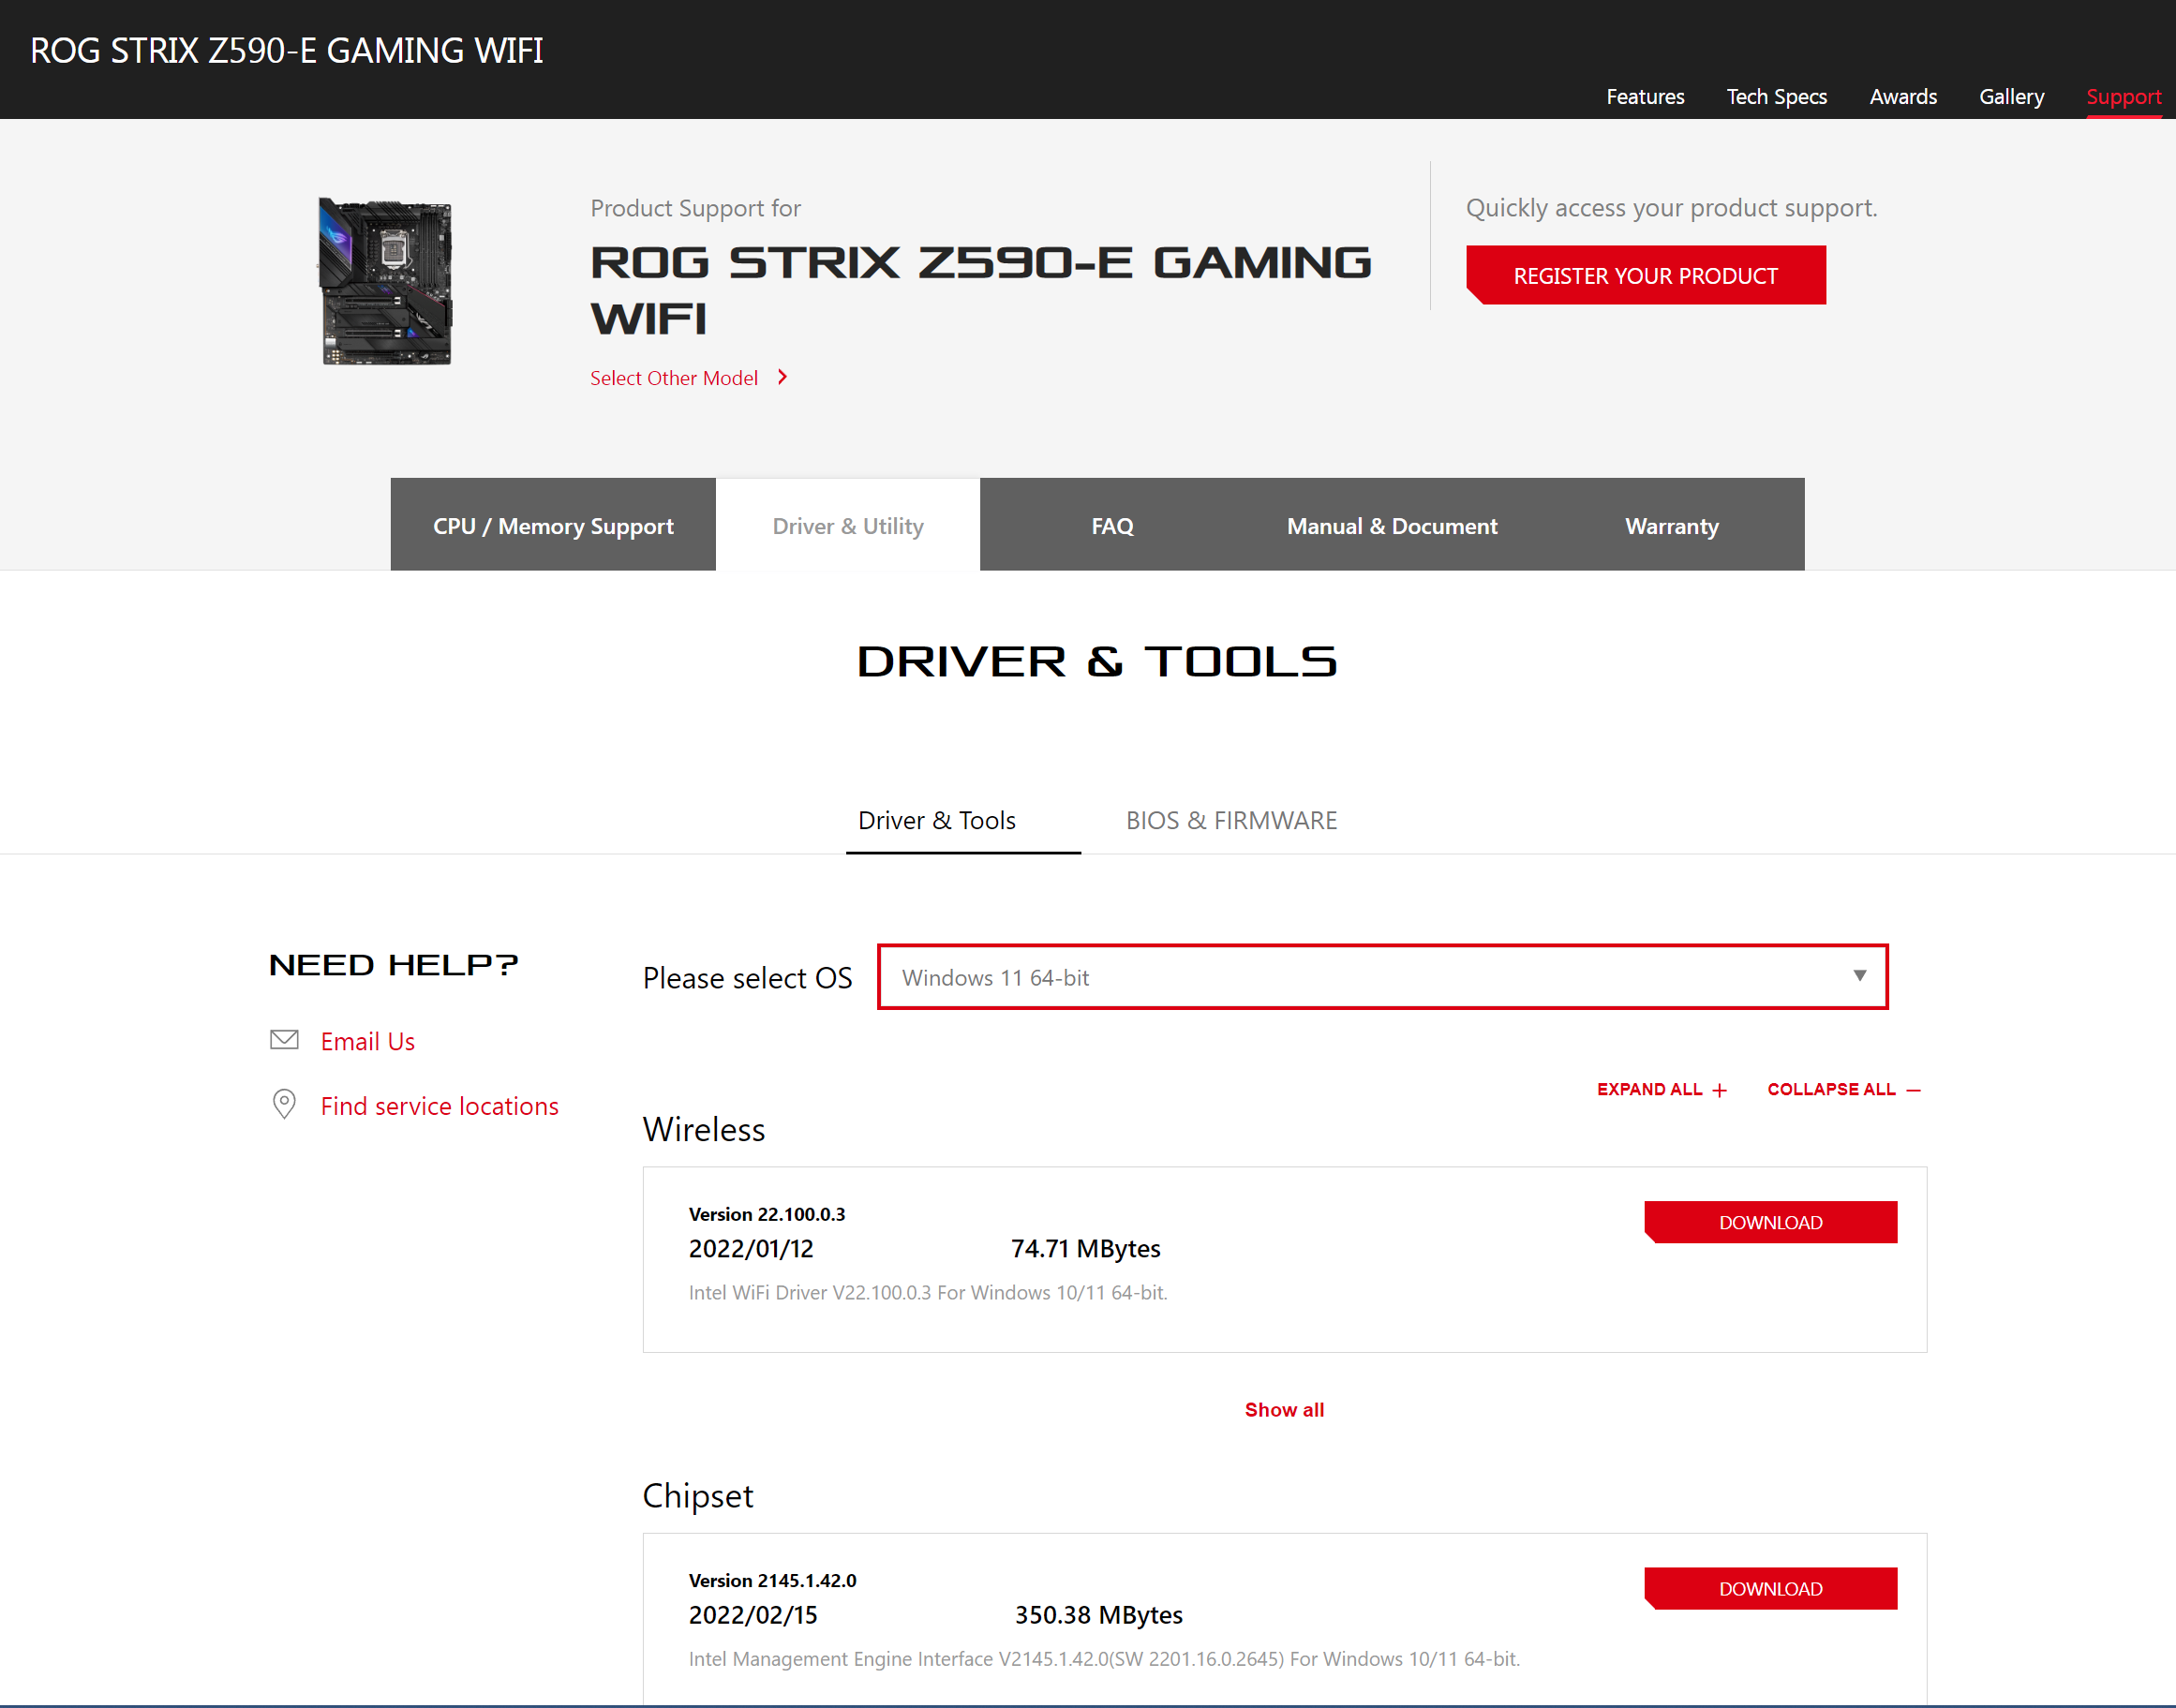The height and width of the screenshot is (1708, 2176).
Task: Download Intel Management Engine Interface 2145.1.42.0
Action: tap(1770, 1588)
